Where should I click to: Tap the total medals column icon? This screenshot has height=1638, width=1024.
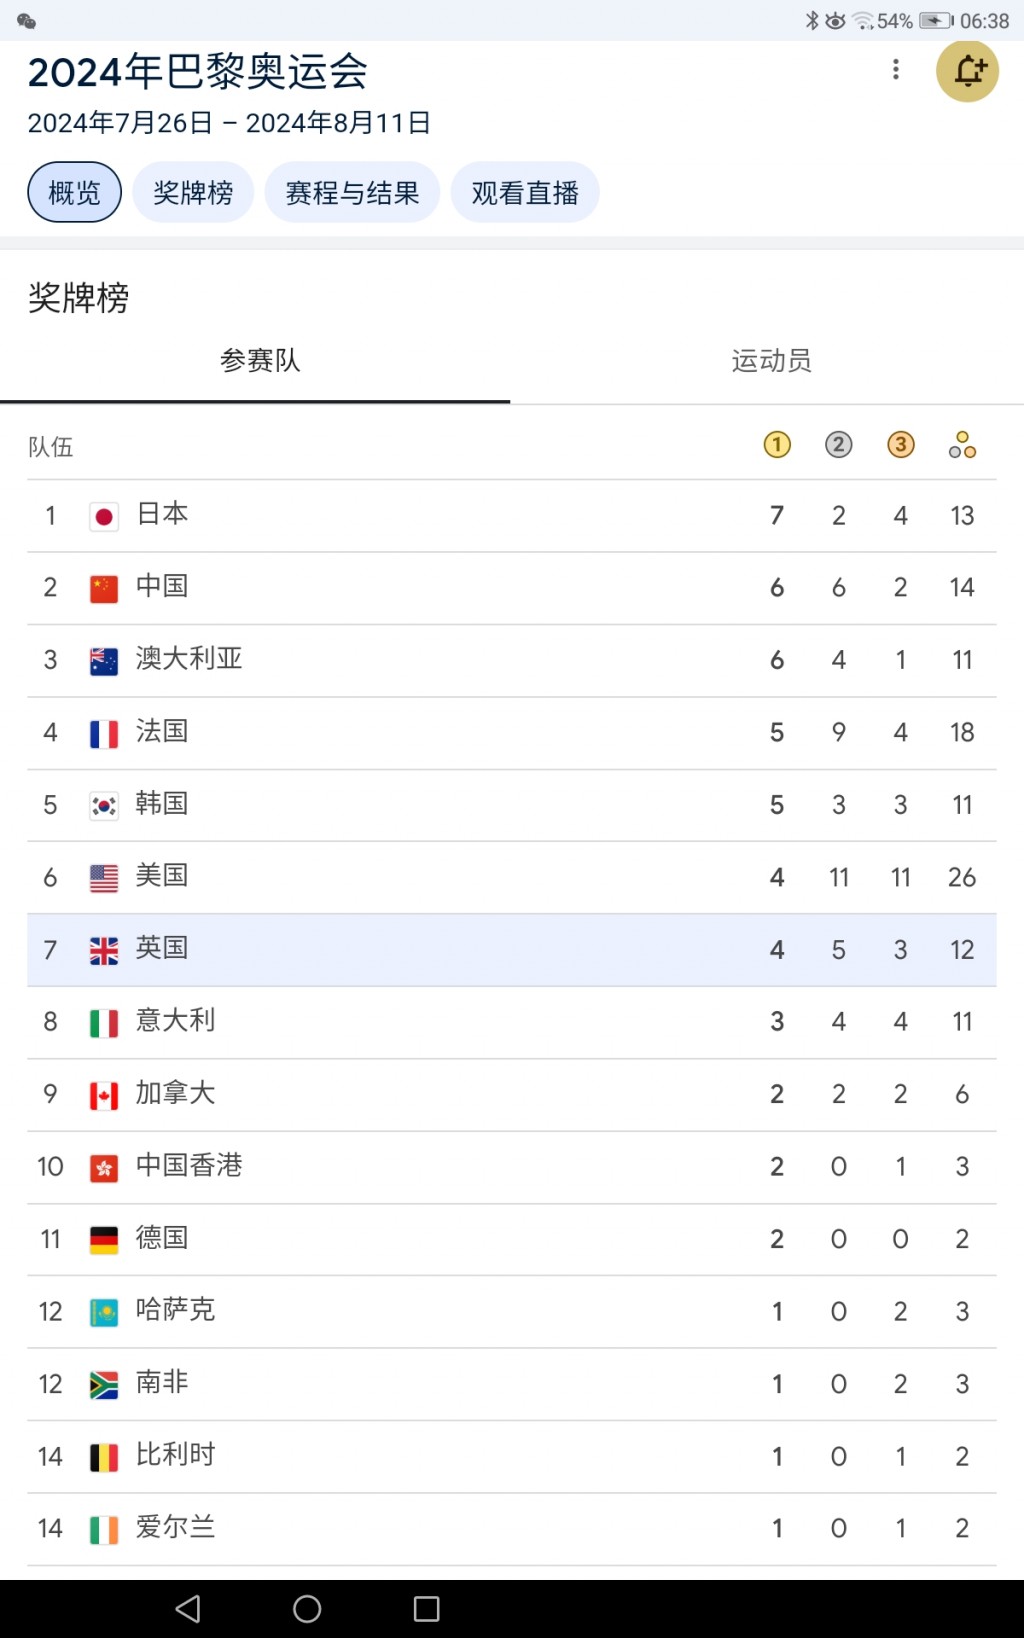pyautogui.click(x=962, y=445)
